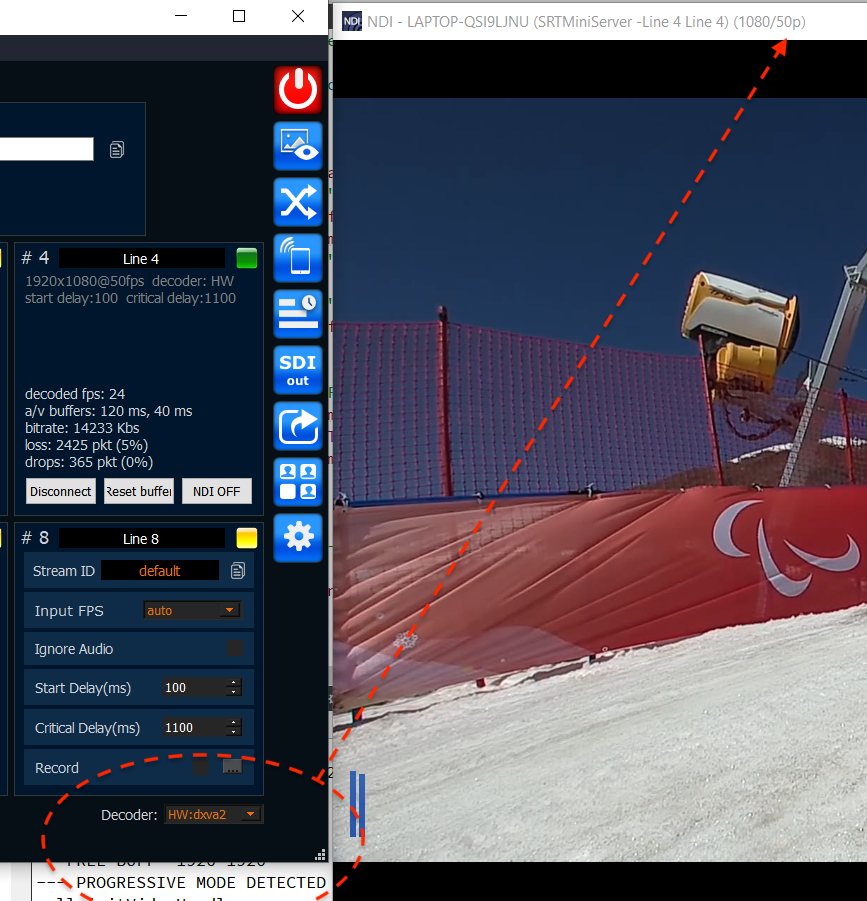Open the Input FPS auto dropdown
This screenshot has height=901, width=867.
pos(192,610)
